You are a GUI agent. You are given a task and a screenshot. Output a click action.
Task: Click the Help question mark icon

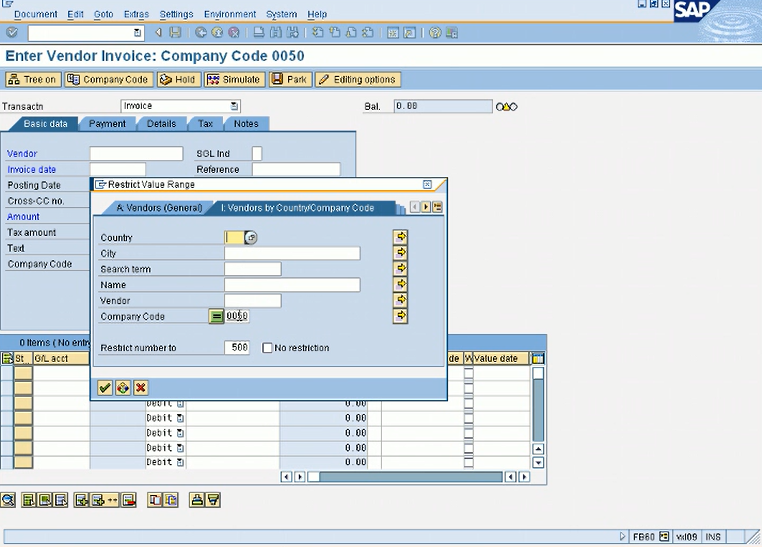(435, 33)
